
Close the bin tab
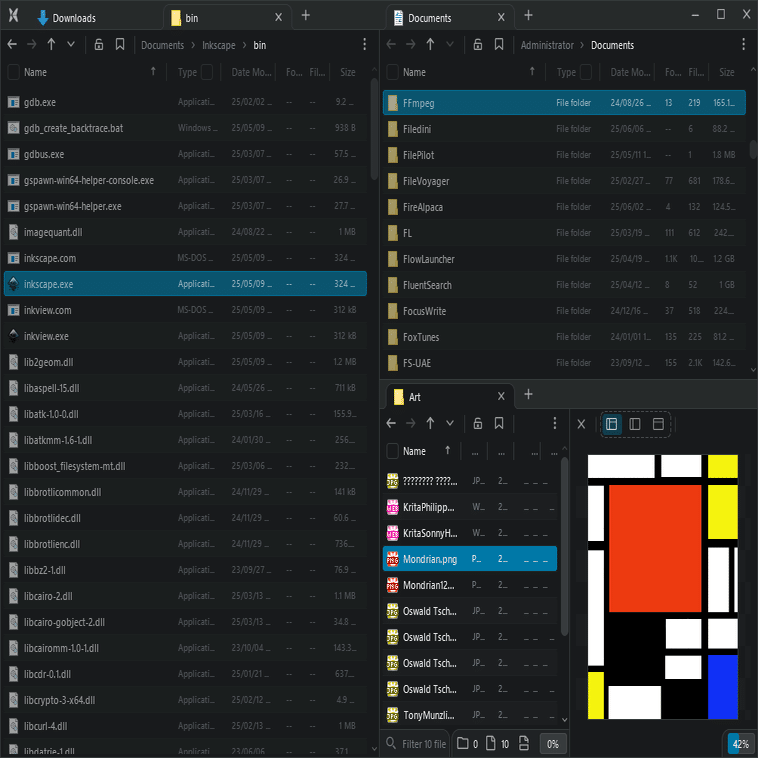tap(278, 17)
